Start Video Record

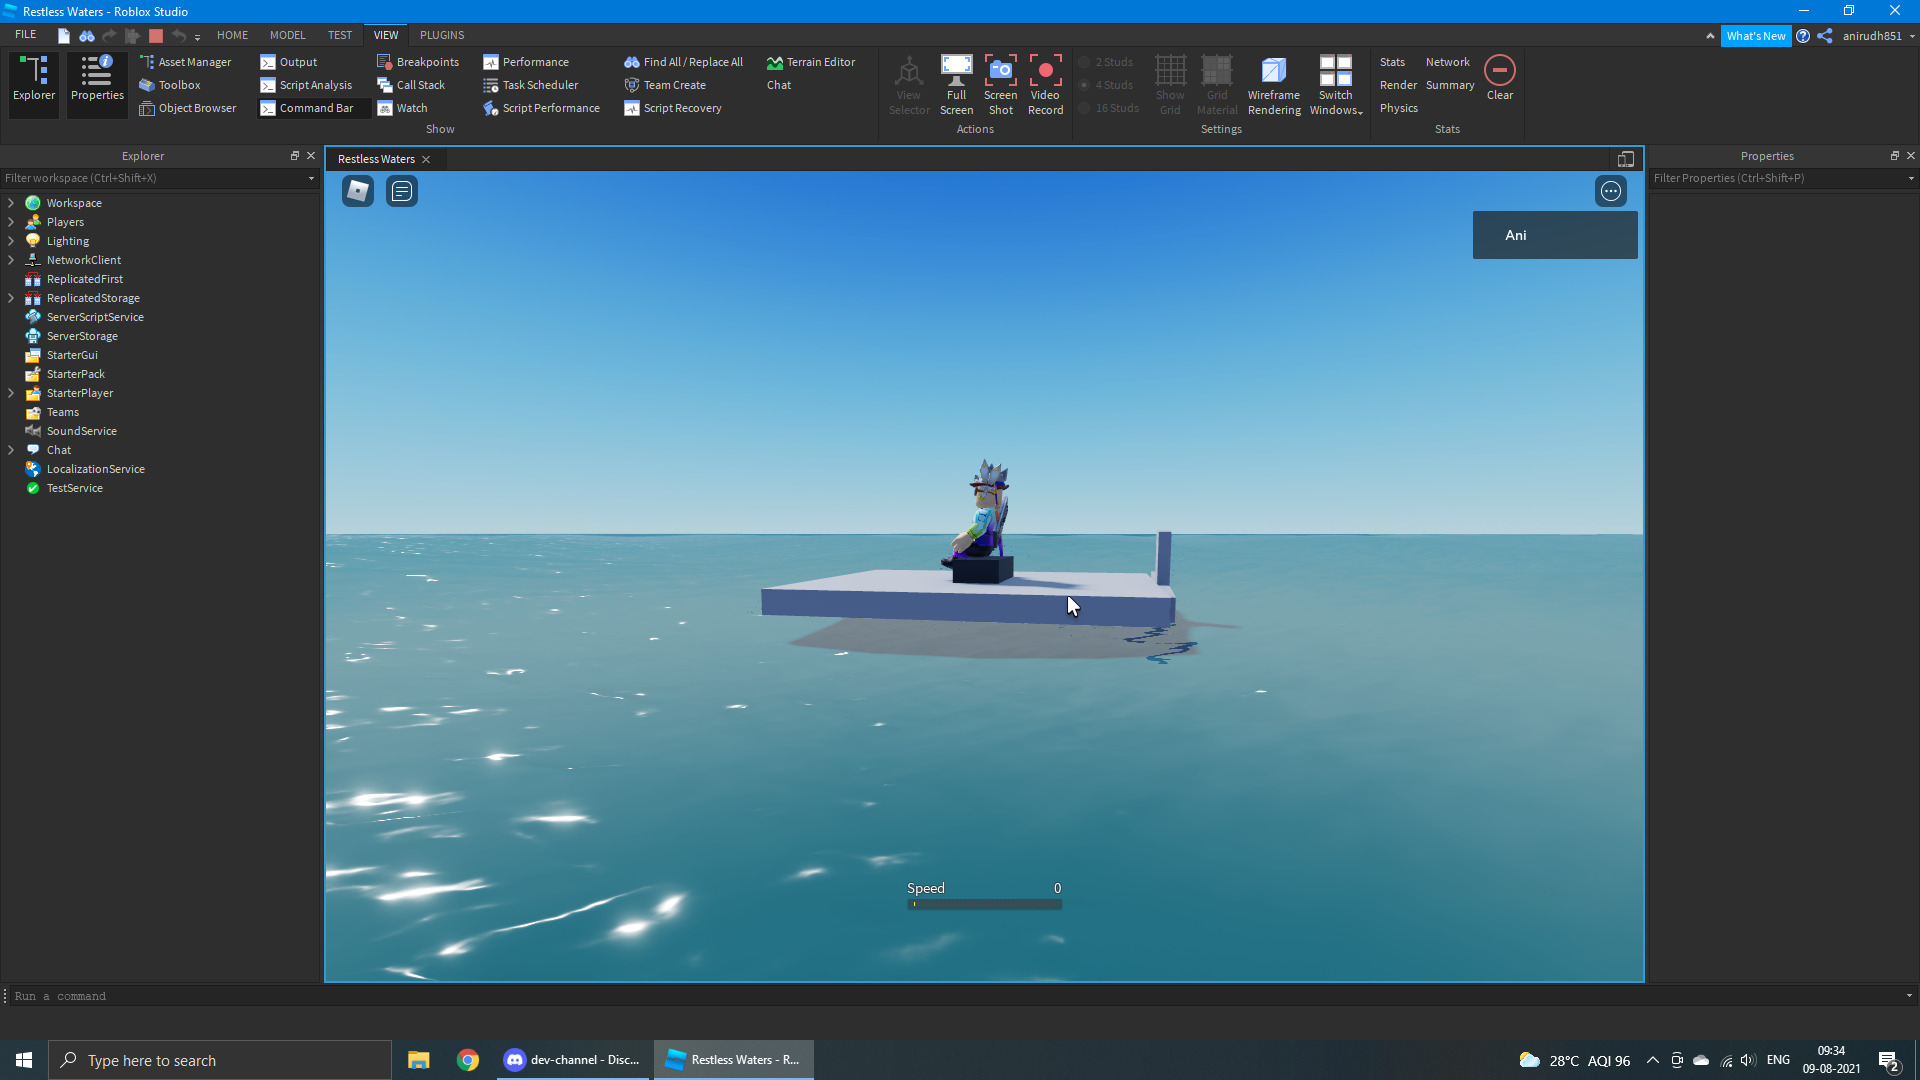point(1046,85)
